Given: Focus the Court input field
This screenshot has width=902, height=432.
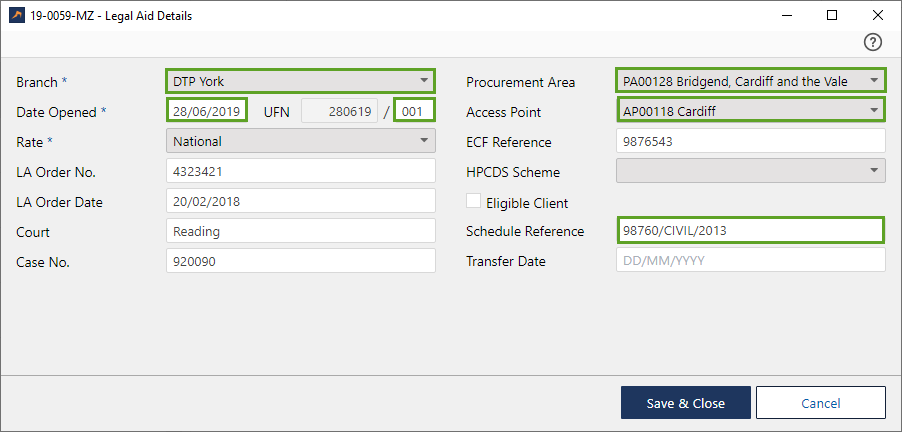Looking at the screenshot, I should click(300, 232).
